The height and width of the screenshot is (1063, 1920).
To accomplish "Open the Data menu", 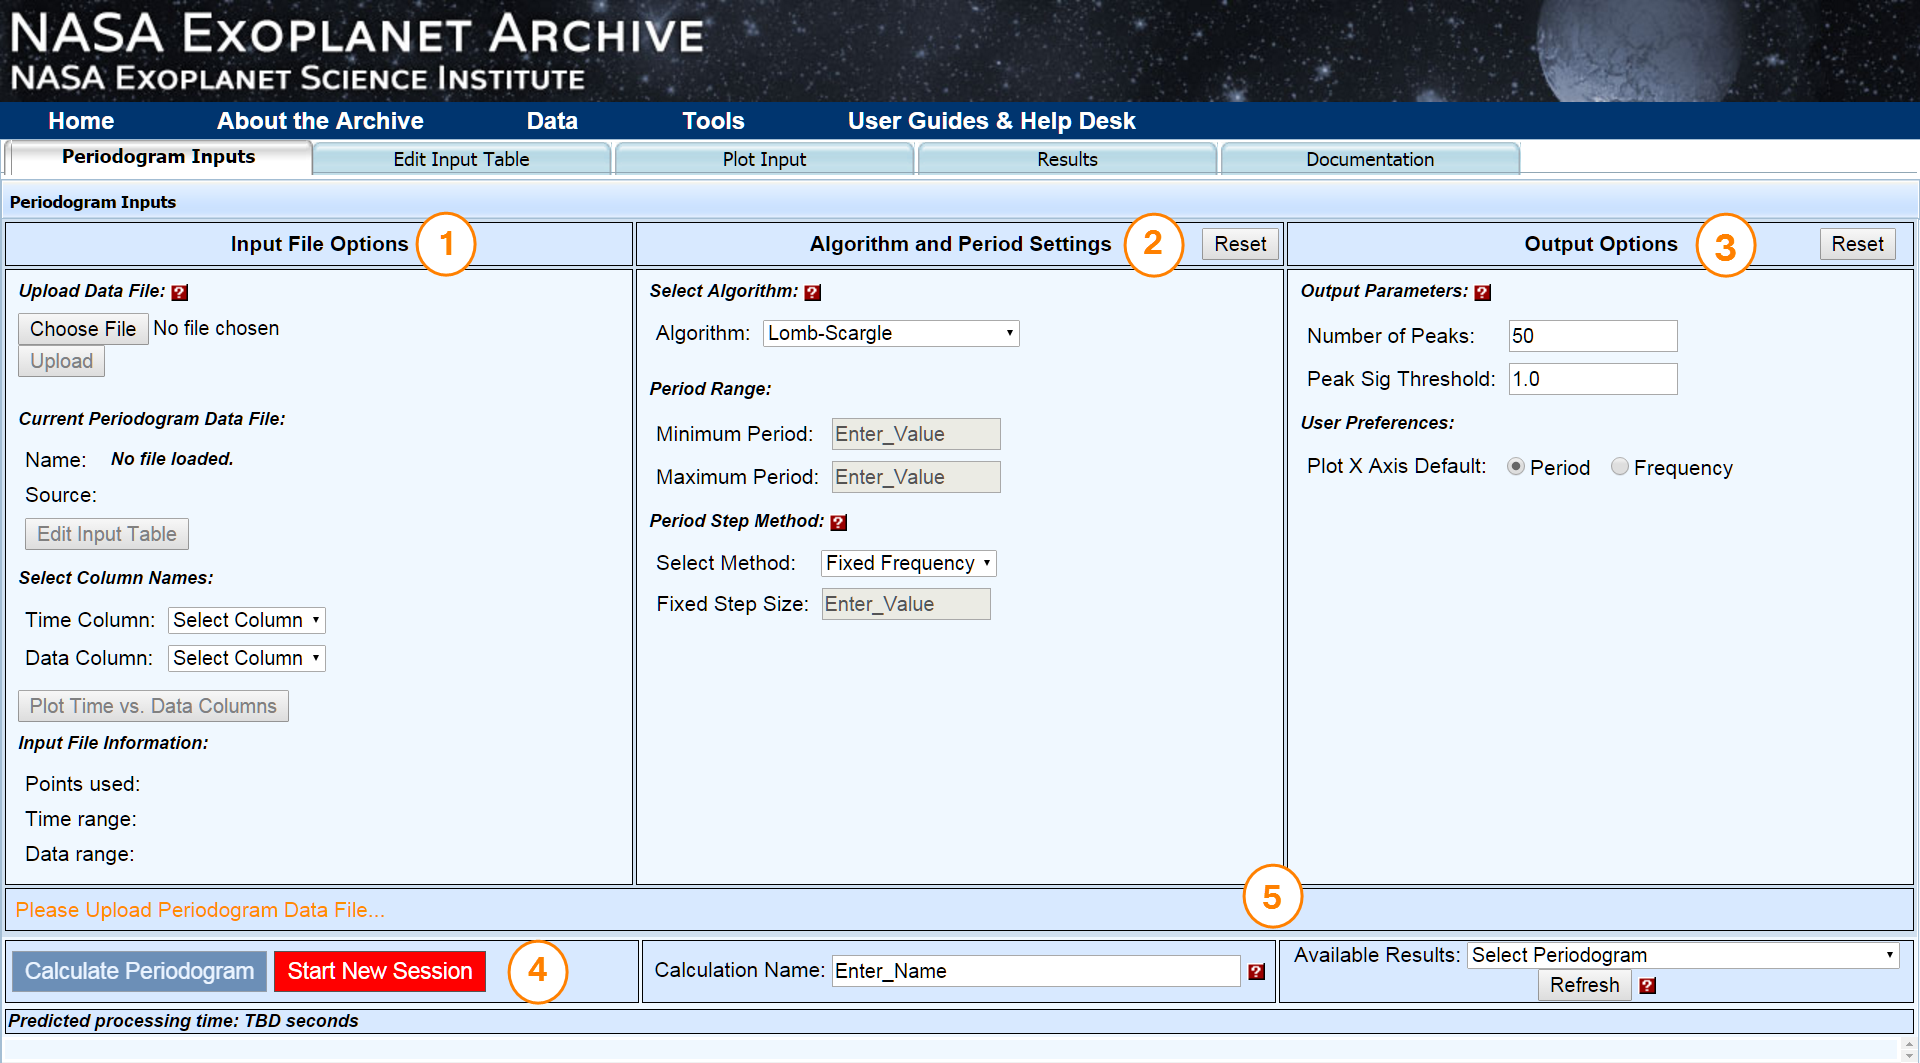I will 552,121.
